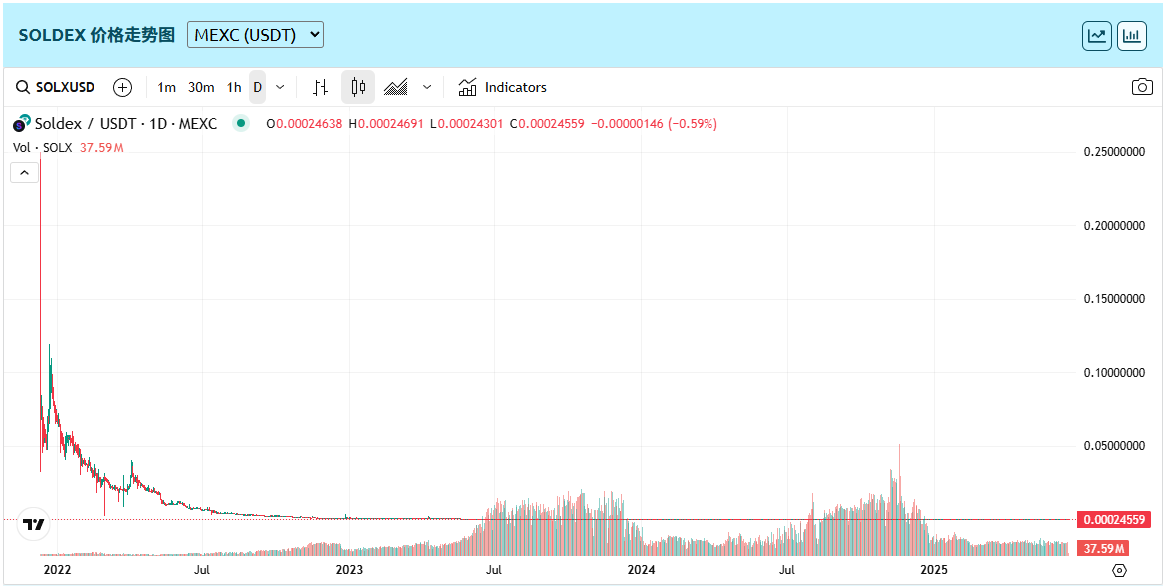Open the Indicators menu
The image size is (1165, 586).
click(x=502, y=87)
